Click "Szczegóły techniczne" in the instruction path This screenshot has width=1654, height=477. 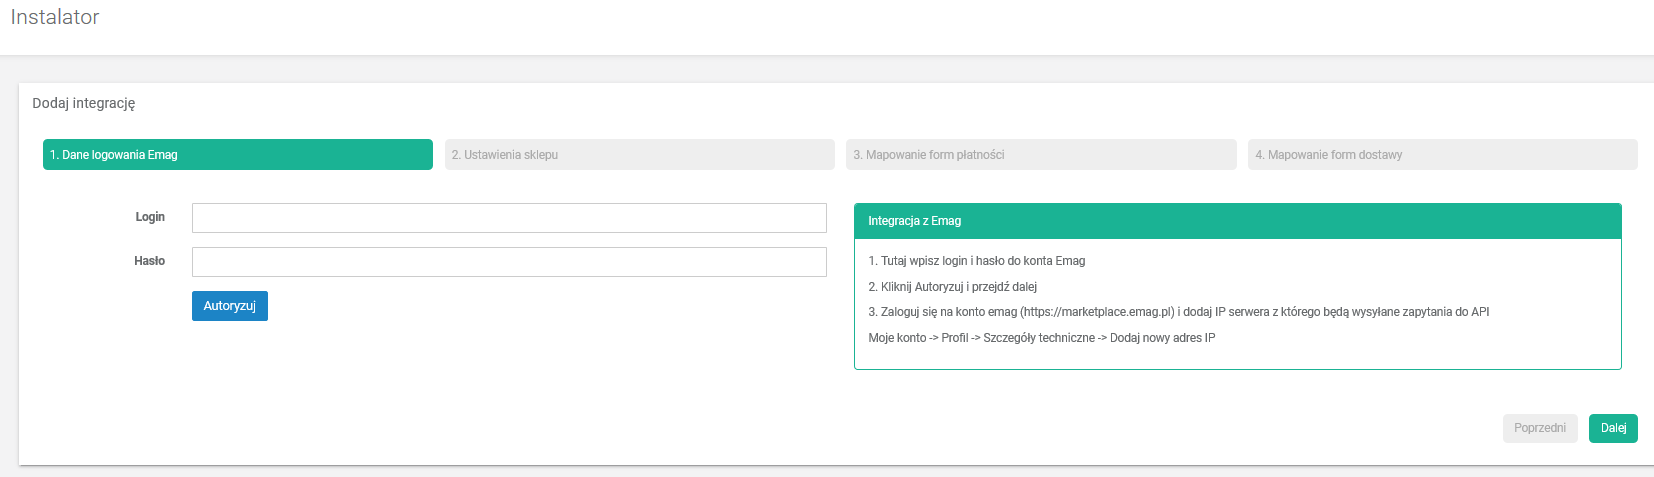tap(1038, 338)
